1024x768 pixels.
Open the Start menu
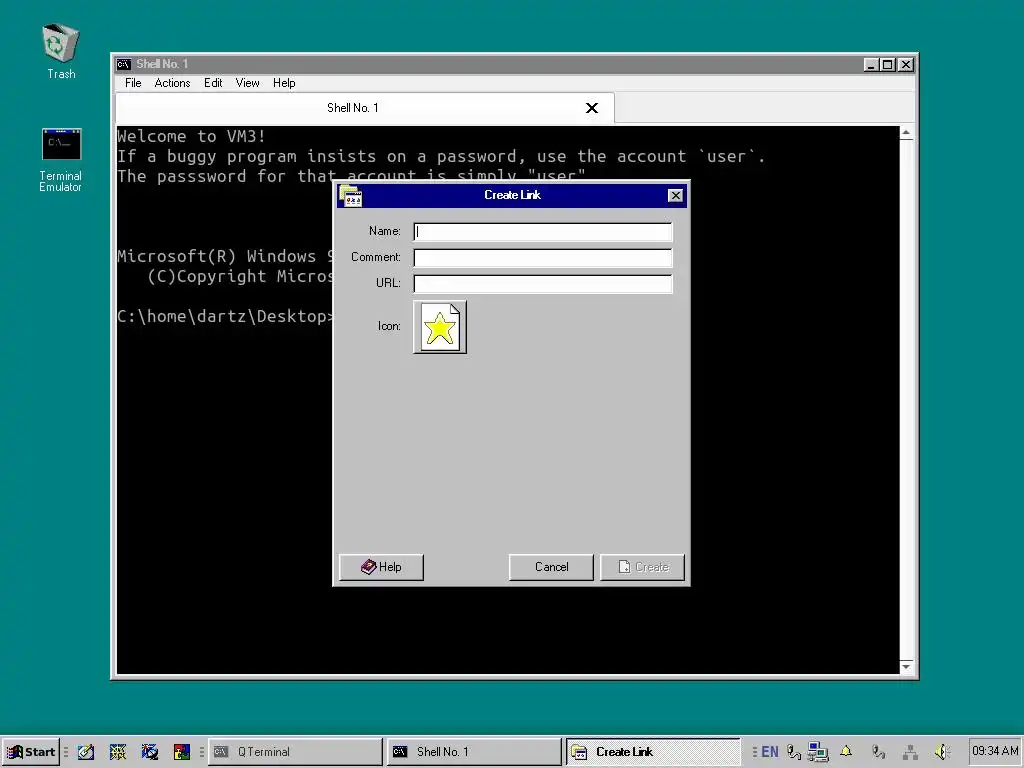pyautogui.click(x=31, y=752)
